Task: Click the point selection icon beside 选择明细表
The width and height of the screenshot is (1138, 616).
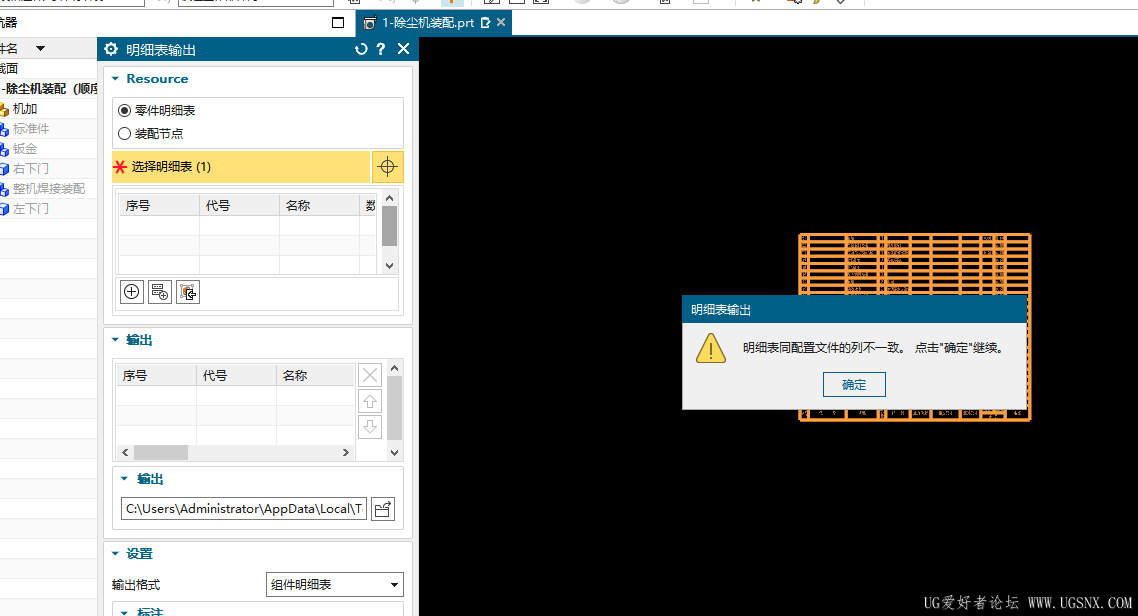Action: (x=387, y=166)
